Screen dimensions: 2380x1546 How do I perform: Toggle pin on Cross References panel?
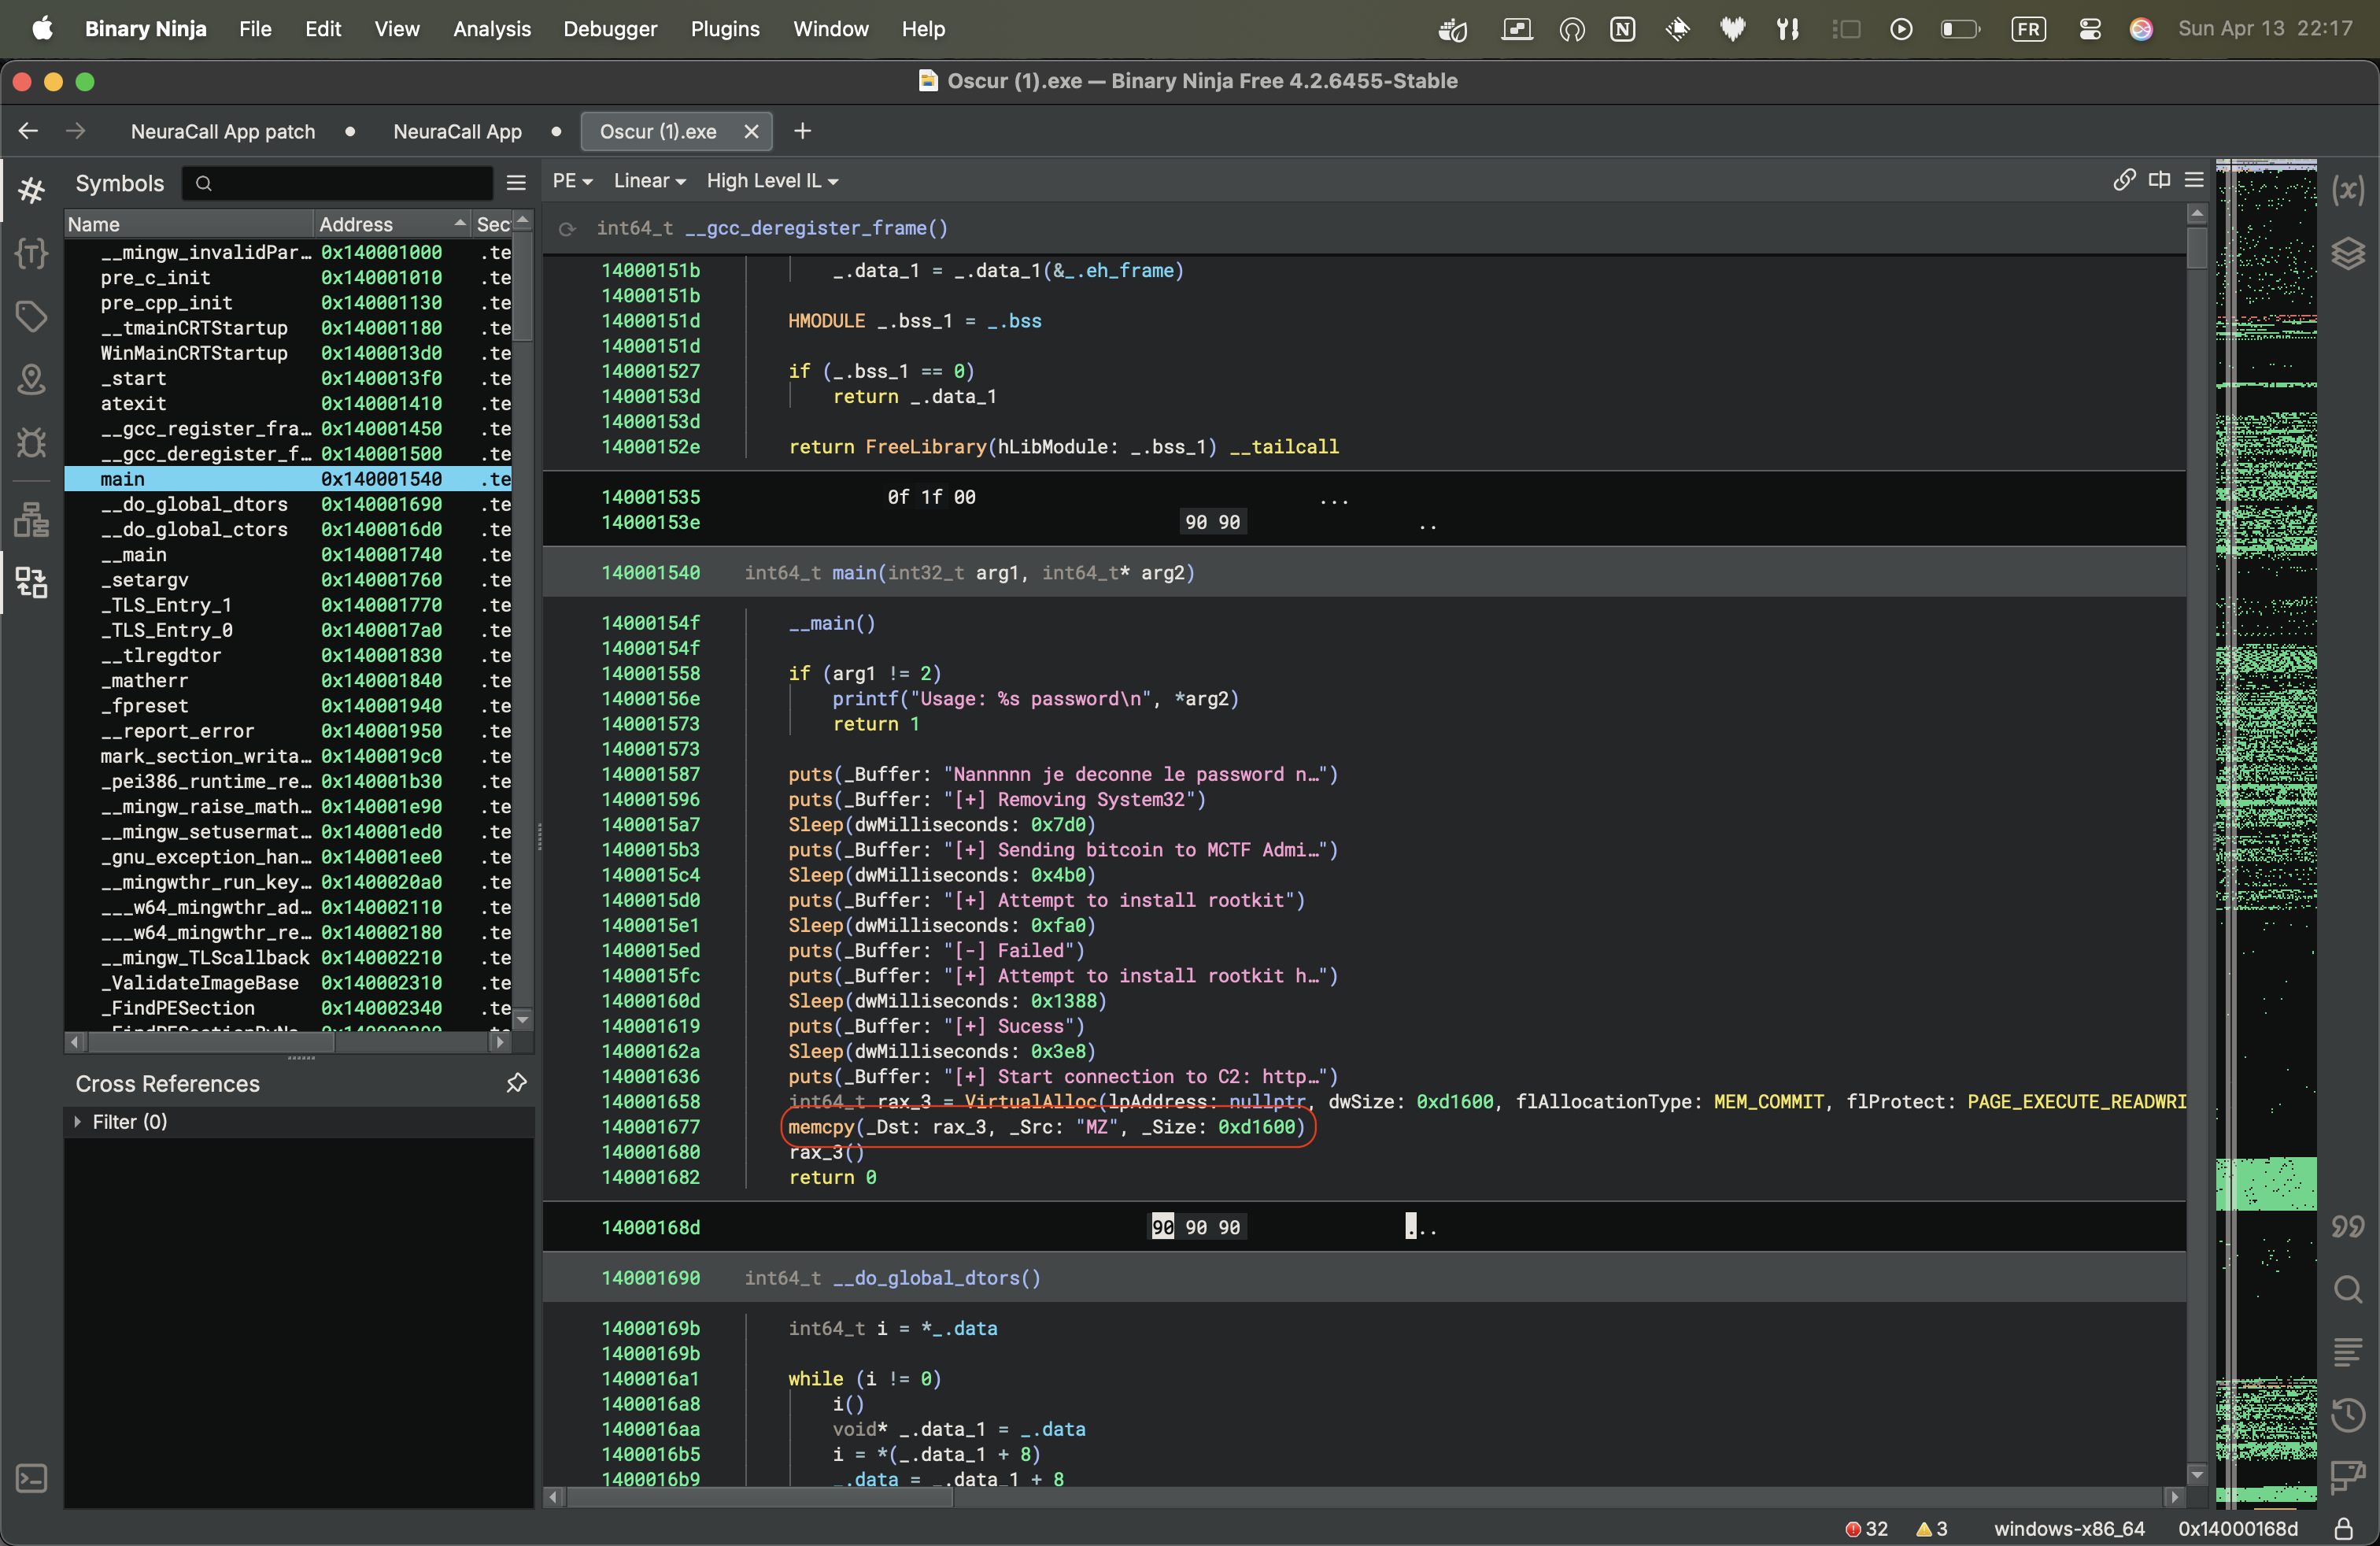[516, 1083]
